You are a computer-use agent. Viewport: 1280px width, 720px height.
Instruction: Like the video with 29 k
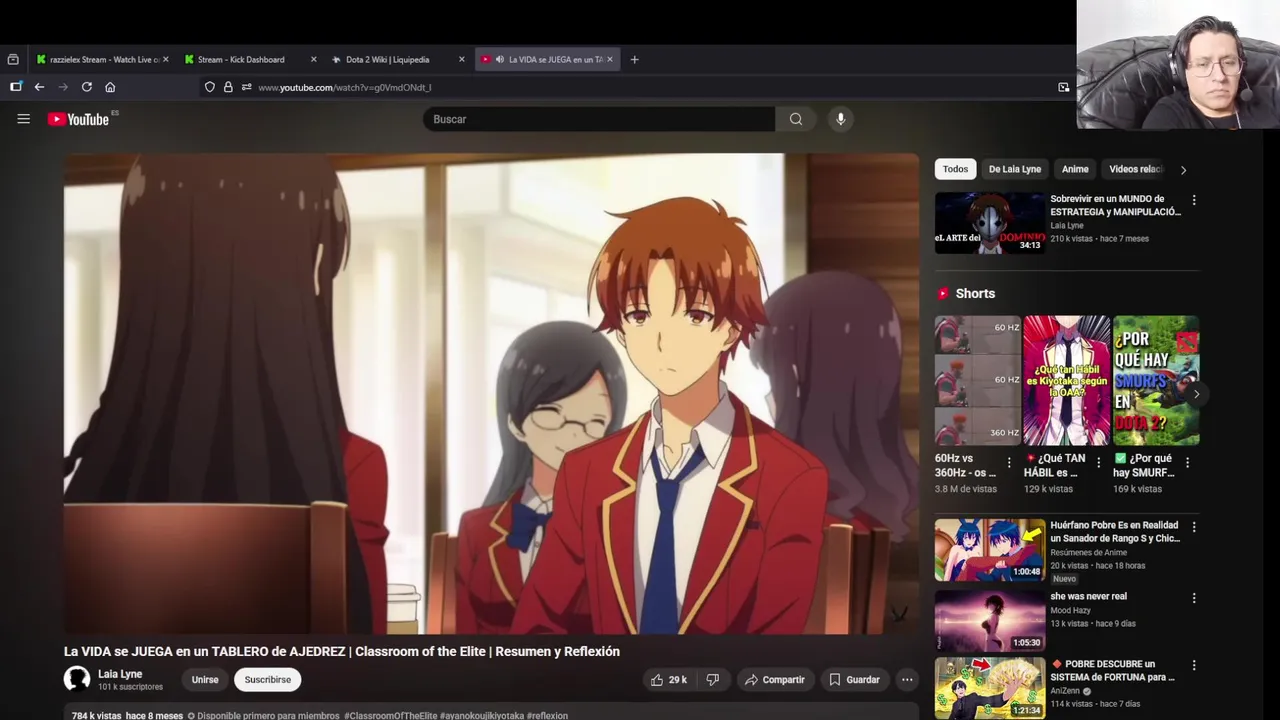point(668,680)
